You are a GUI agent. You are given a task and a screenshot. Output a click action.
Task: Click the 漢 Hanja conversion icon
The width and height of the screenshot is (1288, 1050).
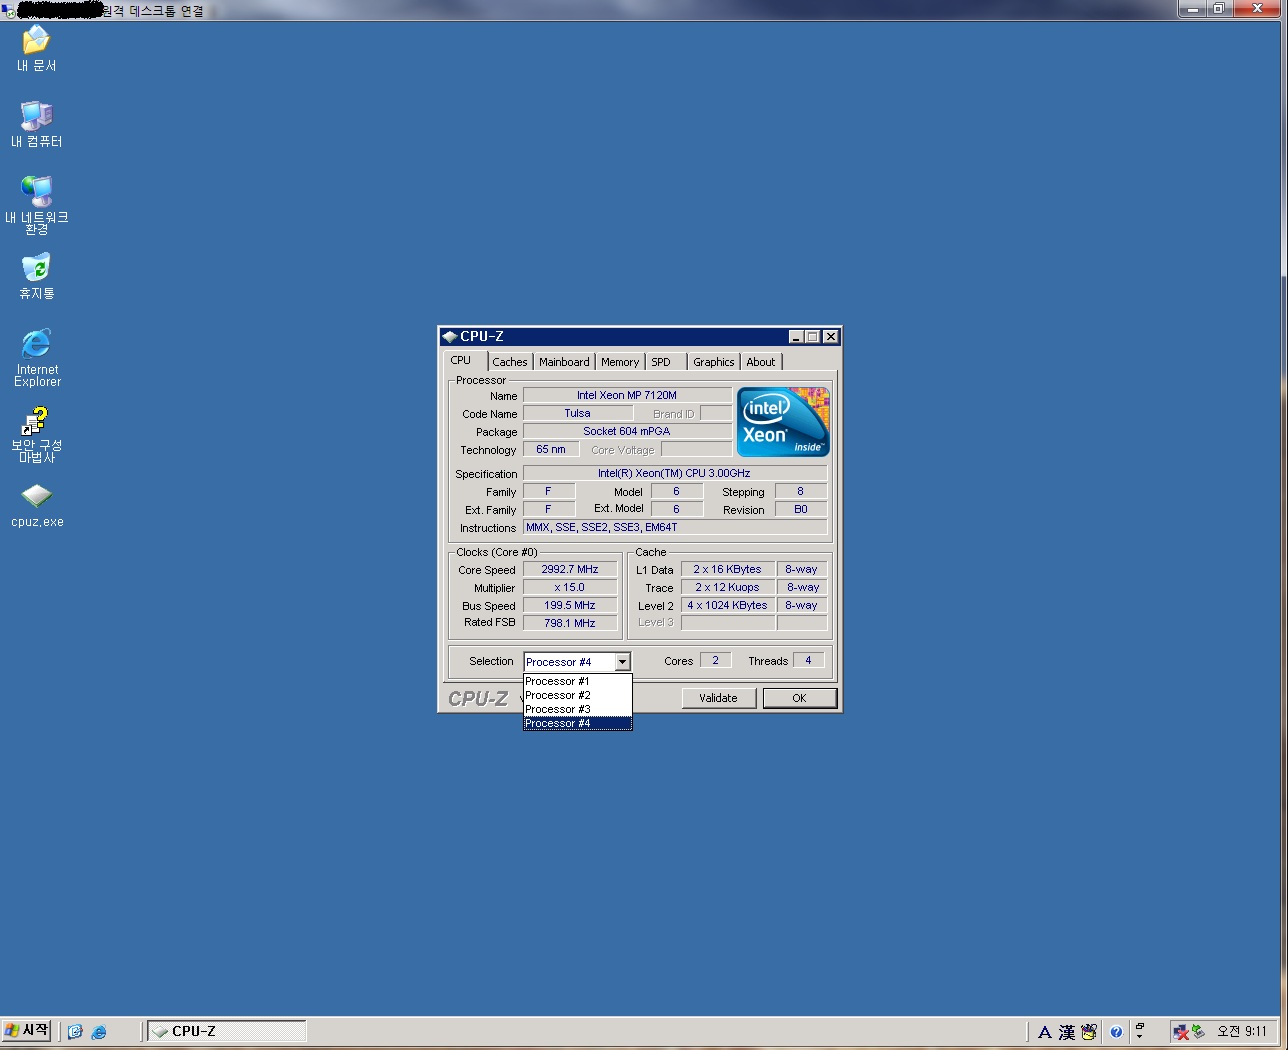pos(1067,1032)
